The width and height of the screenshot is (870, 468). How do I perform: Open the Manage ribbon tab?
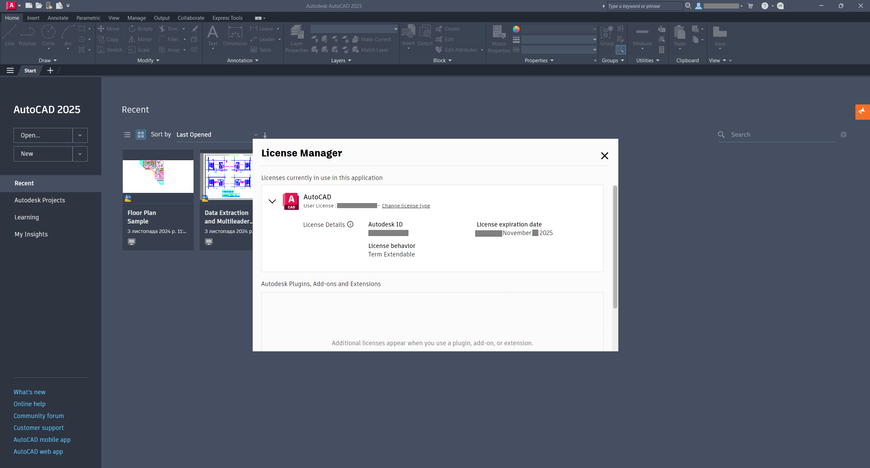(136, 18)
